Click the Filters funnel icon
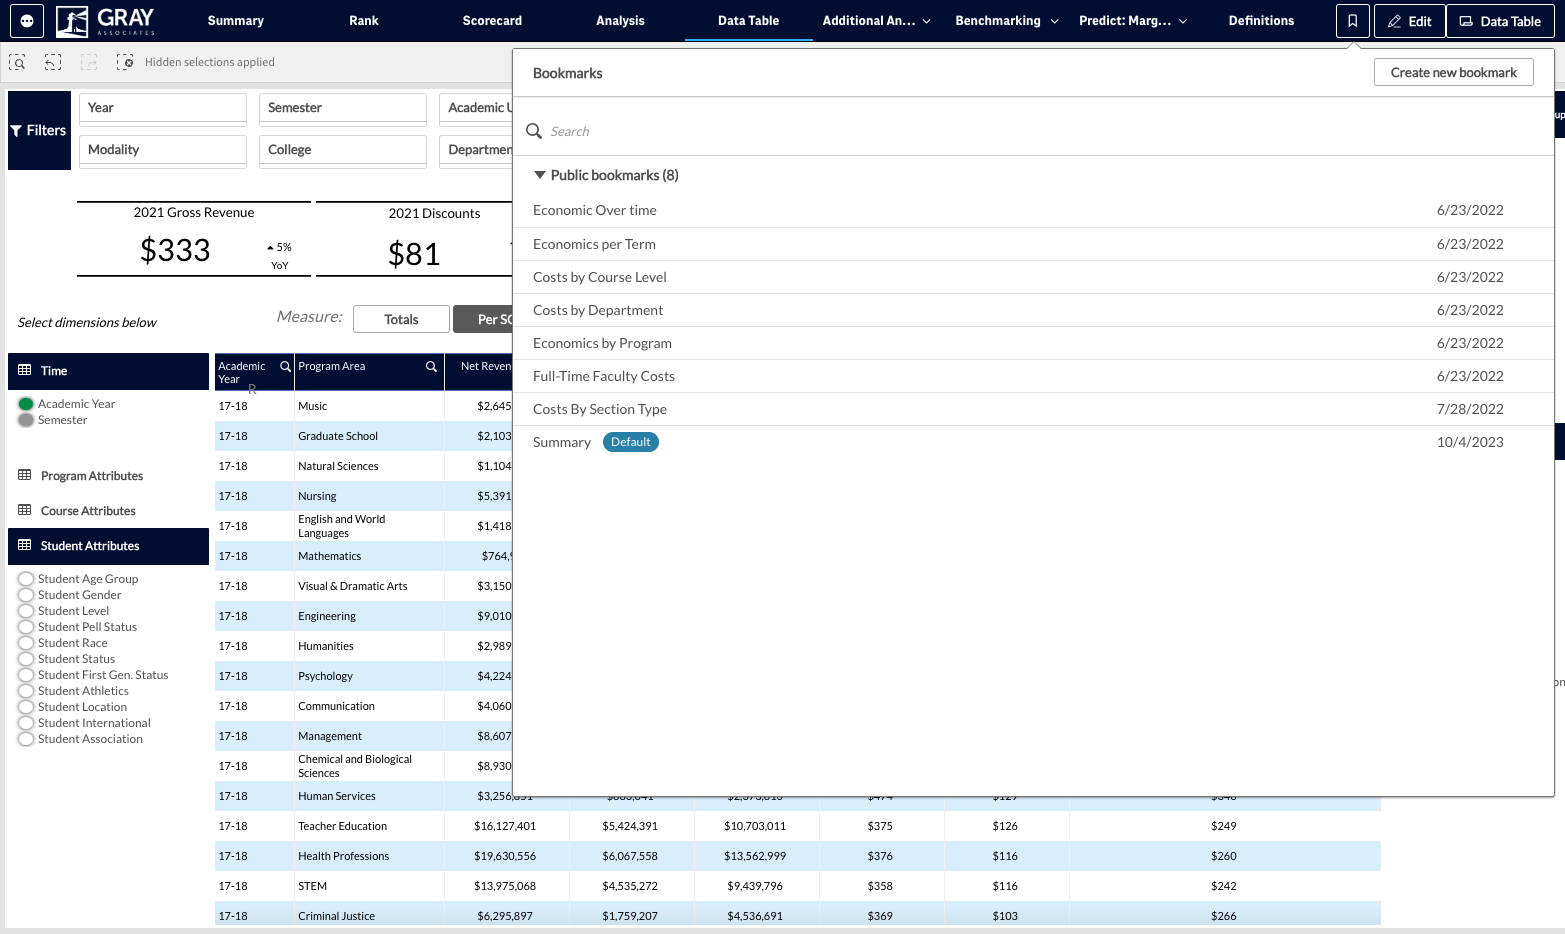Image resolution: width=1565 pixels, height=934 pixels. (16, 131)
